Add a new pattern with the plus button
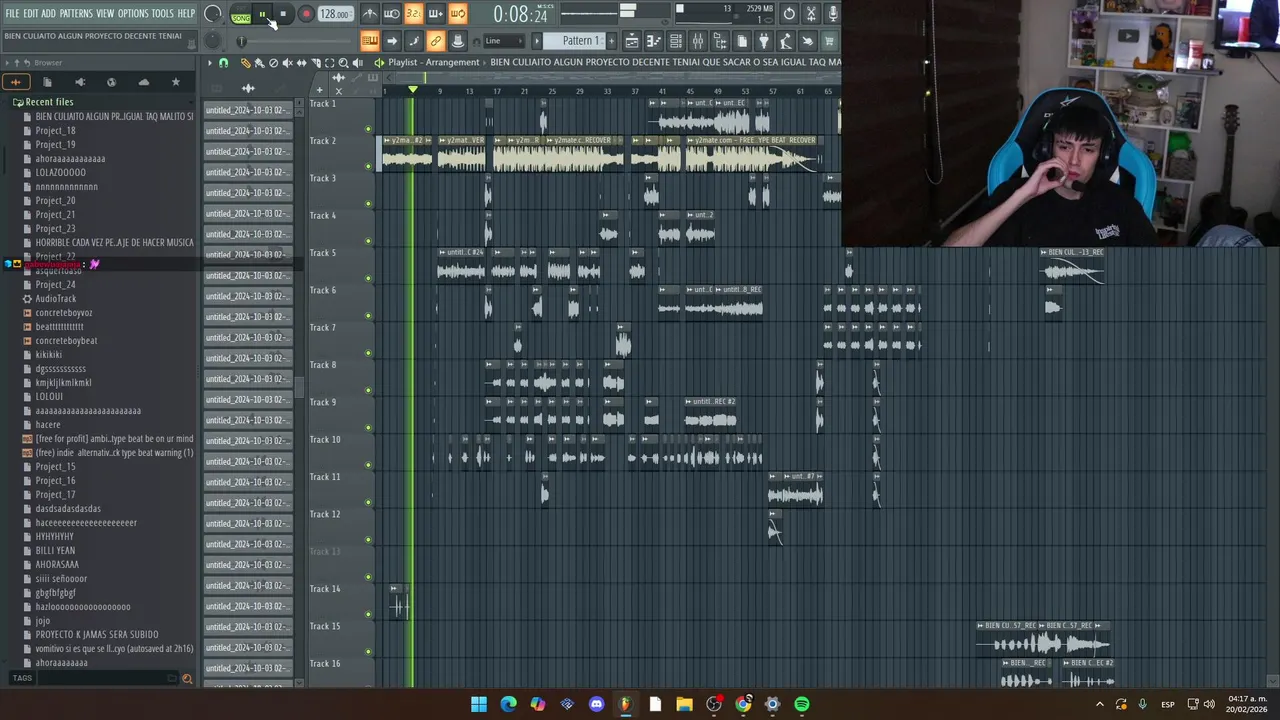Screen dimensions: 1280x720 [611, 41]
